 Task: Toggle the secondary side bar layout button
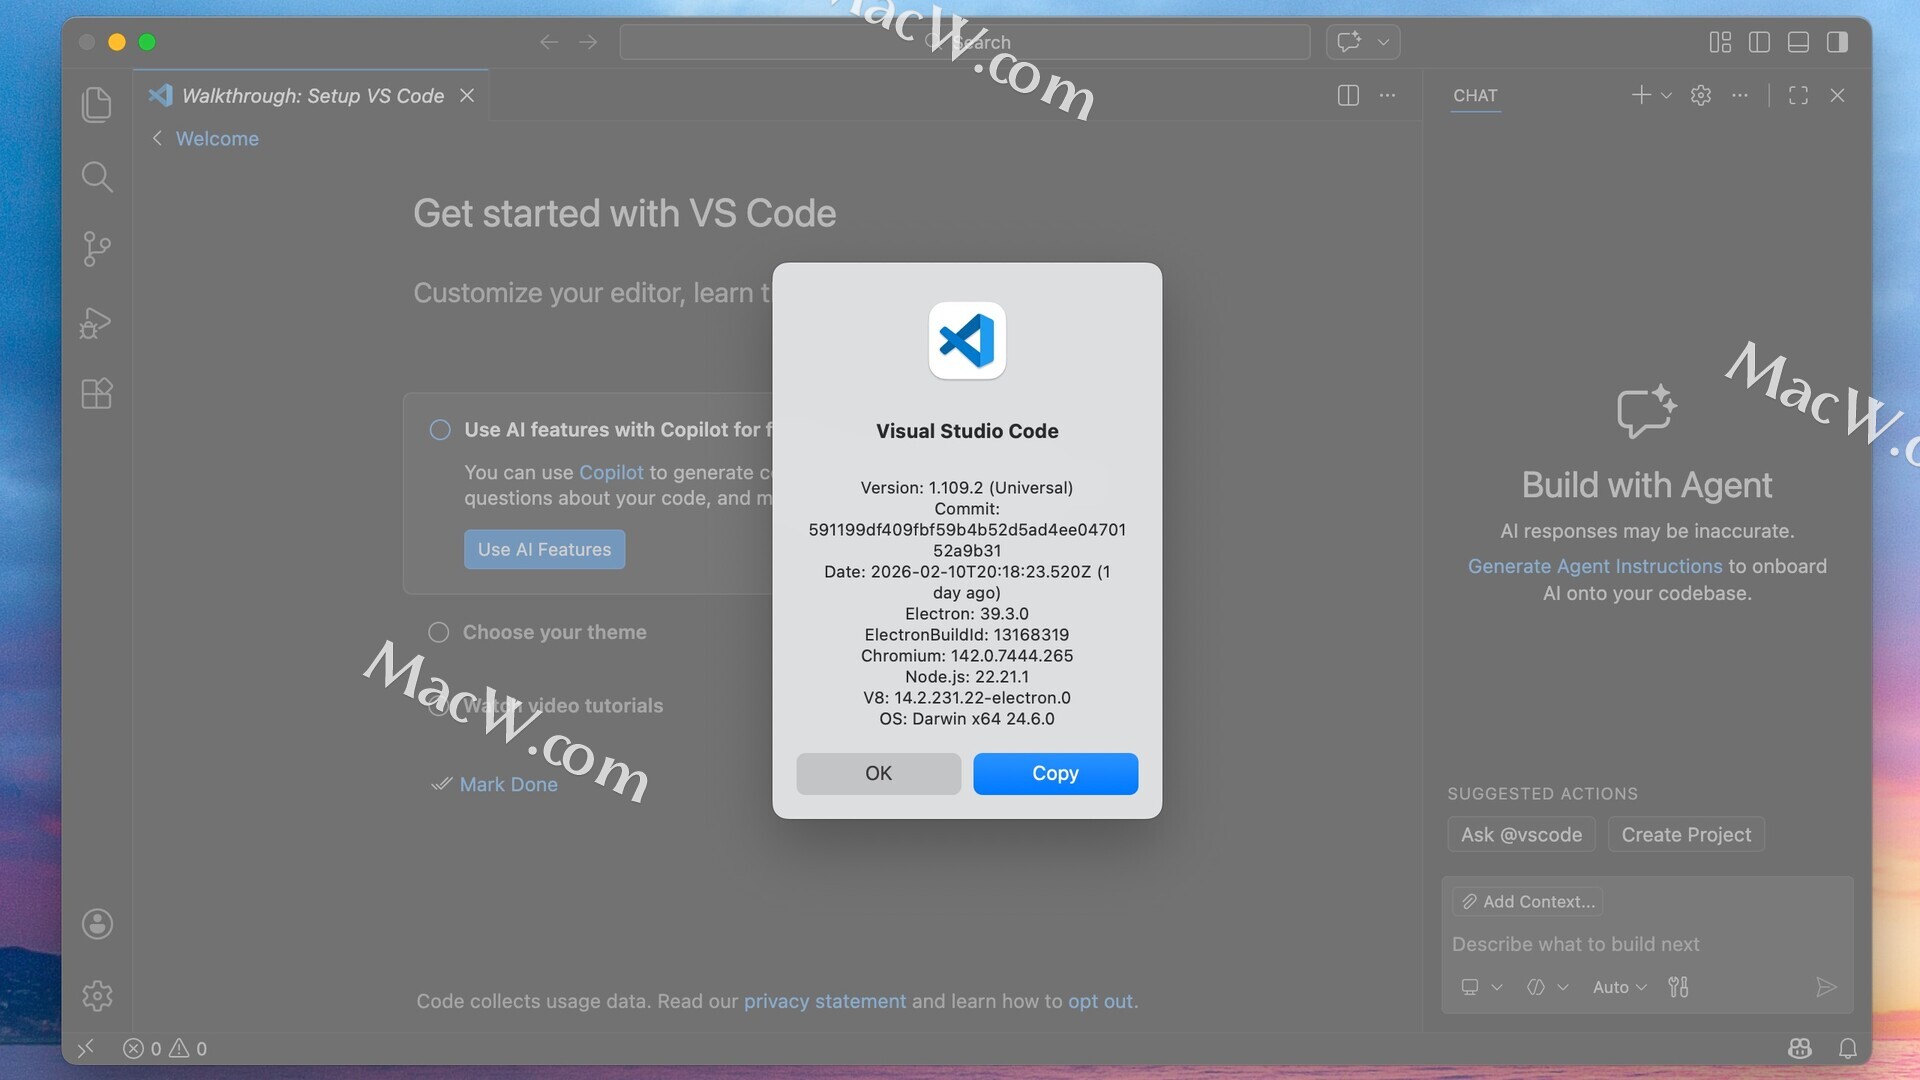(x=1837, y=42)
